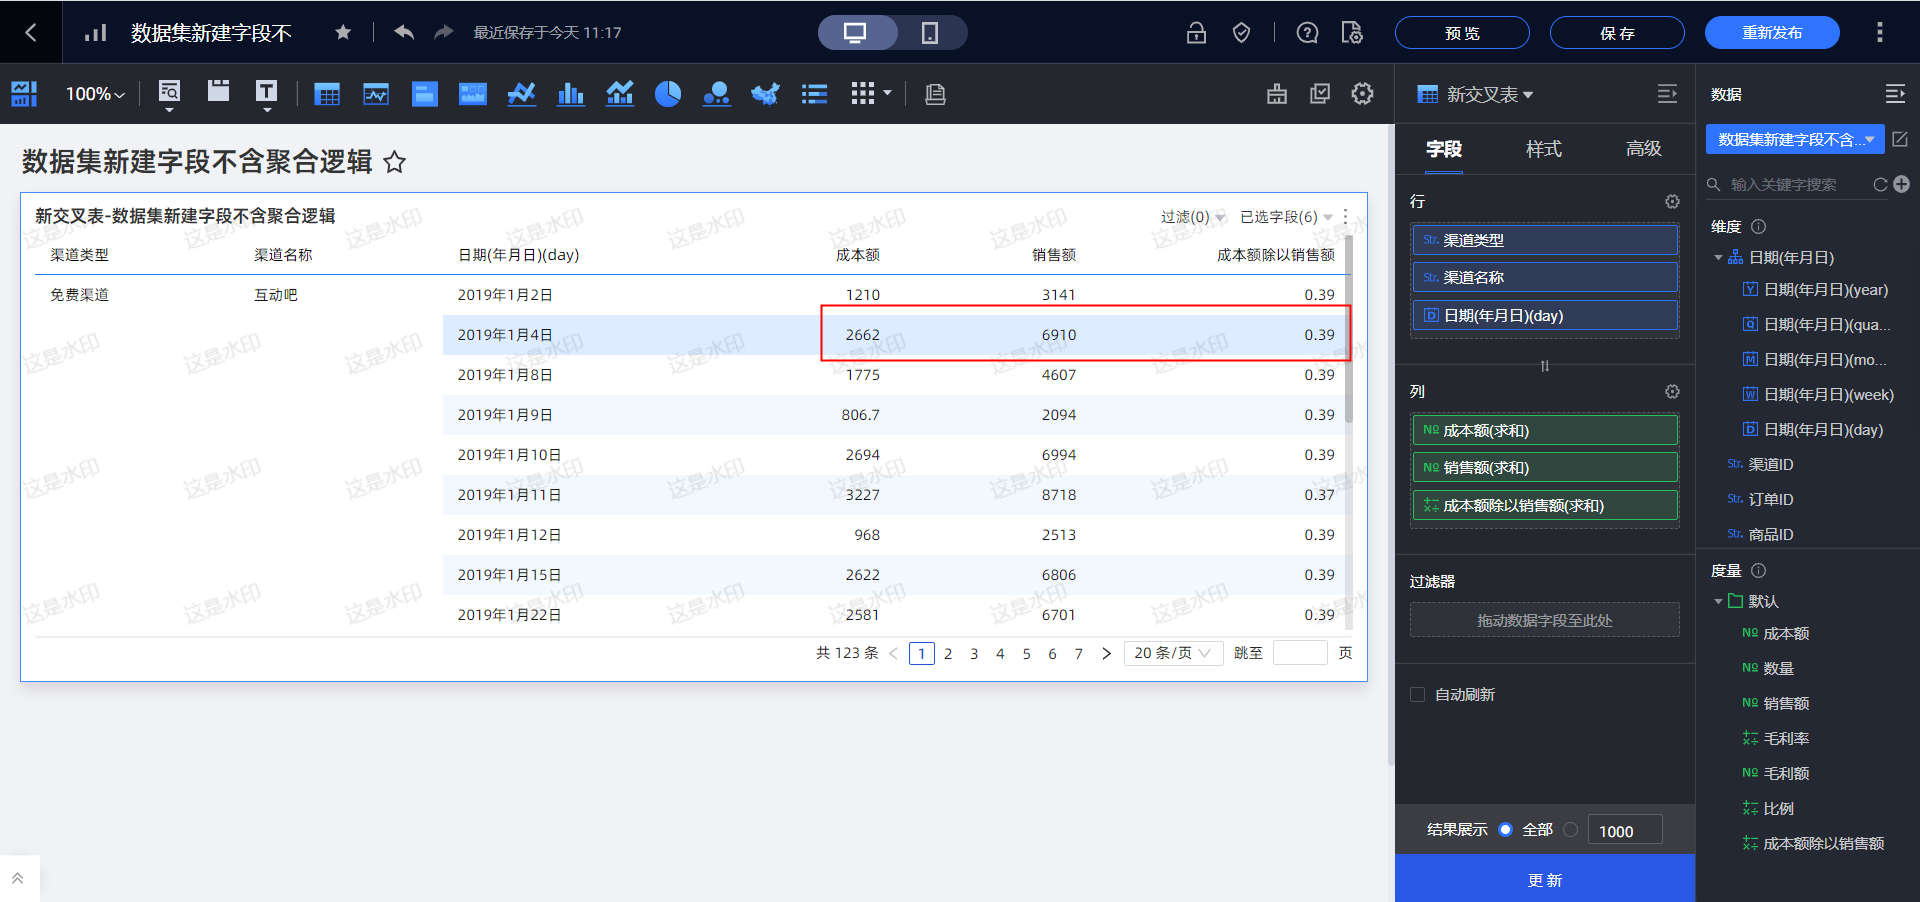The image size is (1920, 902).
Task: Click the keyword search input field
Action: click(x=1794, y=185)
